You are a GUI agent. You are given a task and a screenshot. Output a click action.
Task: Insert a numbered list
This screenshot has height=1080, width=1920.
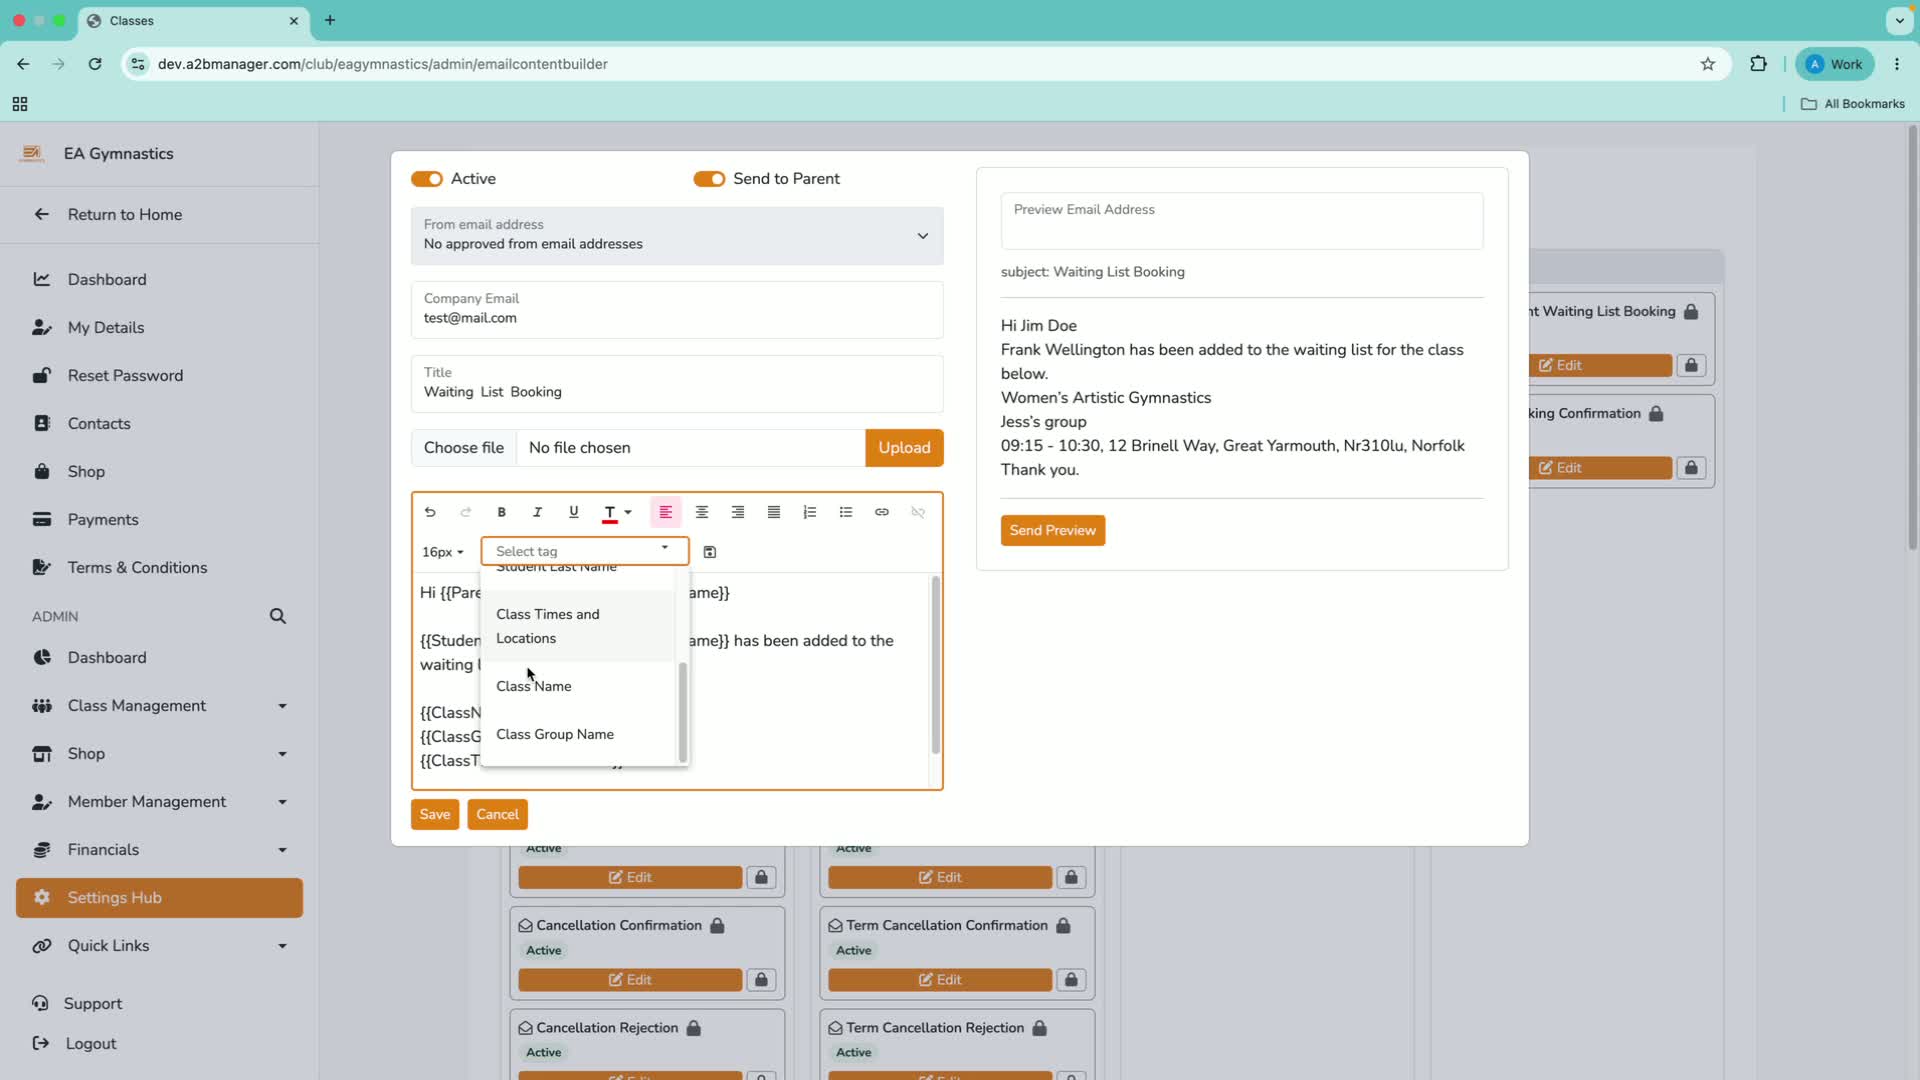pyautogui.click(x=810, y=512)
